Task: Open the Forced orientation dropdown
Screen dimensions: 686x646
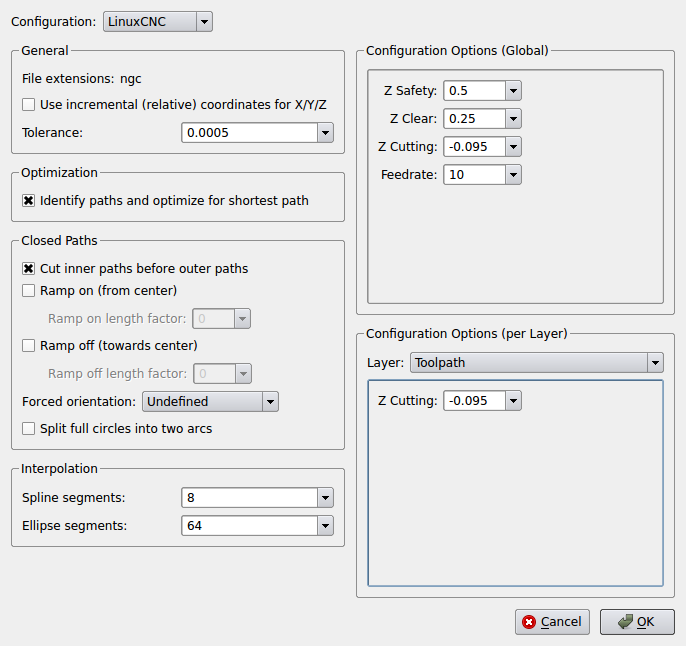Action: tap(210, 402)
